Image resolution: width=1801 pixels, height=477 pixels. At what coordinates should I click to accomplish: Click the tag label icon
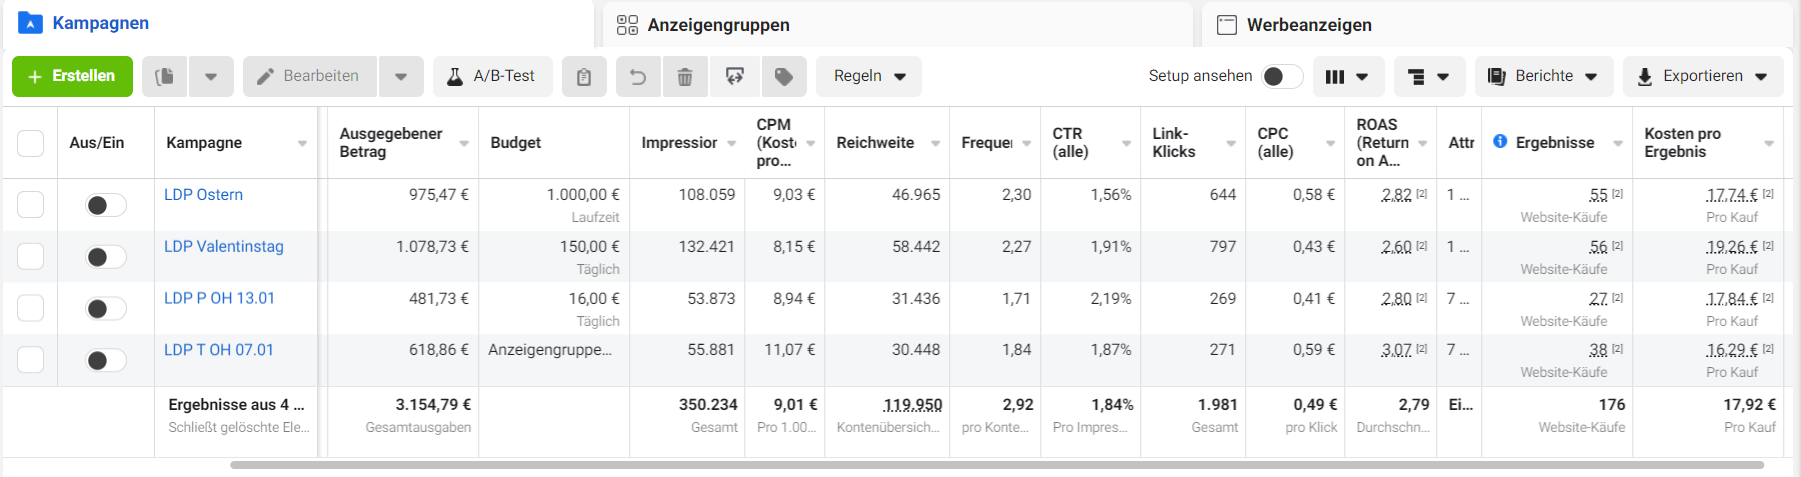click(784, 76)
